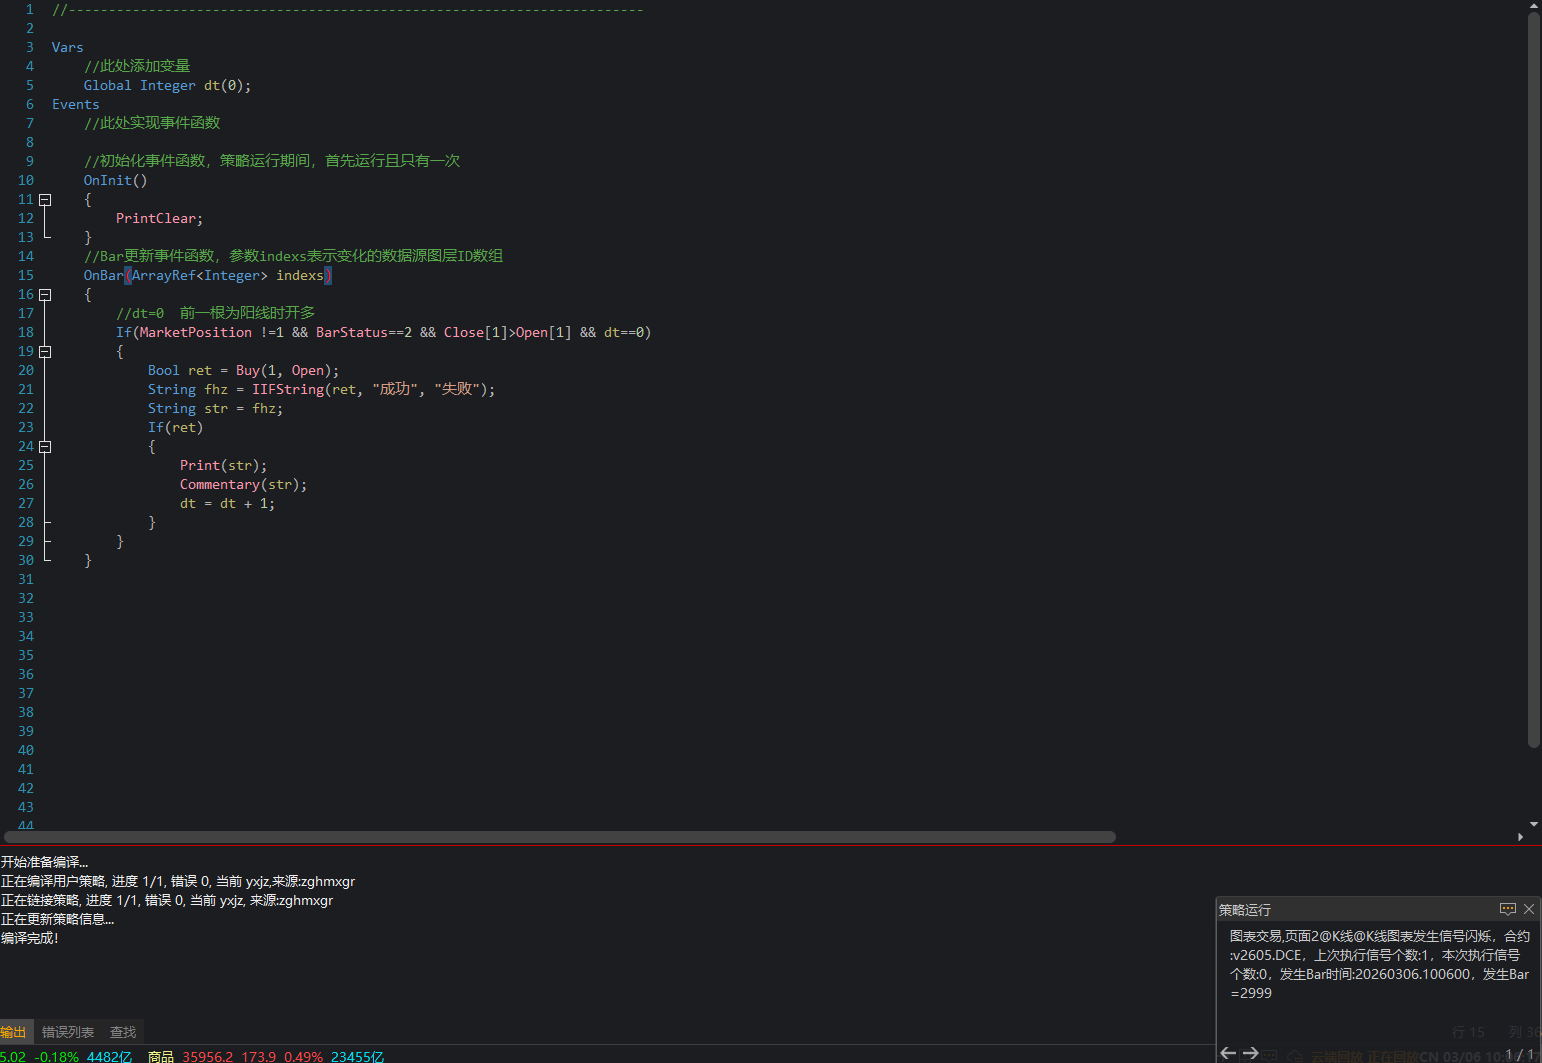1542x1063 pixels.
Task: Close the 策略运行 notification popup
Action: (x=1529, y=909)
